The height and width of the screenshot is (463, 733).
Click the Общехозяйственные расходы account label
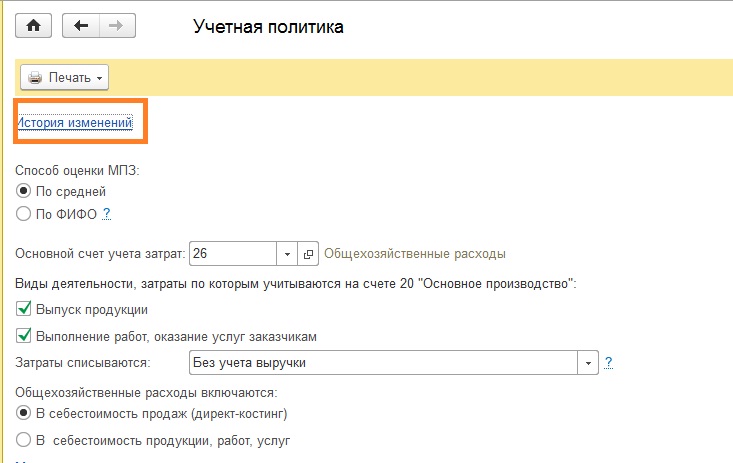click(415, 254)
